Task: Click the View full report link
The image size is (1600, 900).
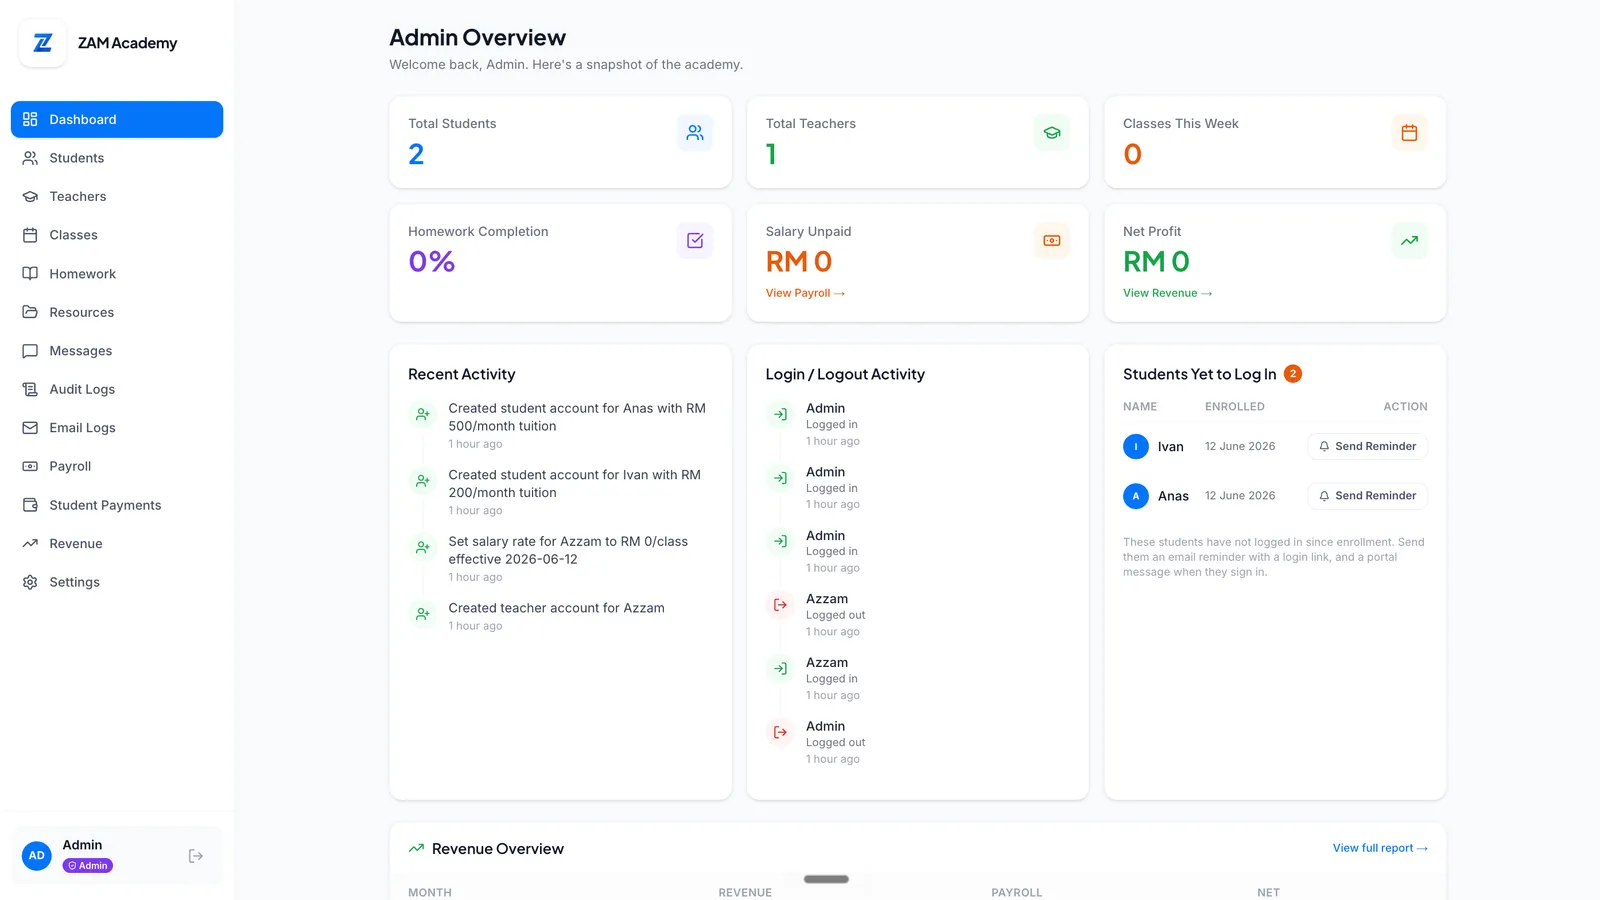Action: (1380, 848)
